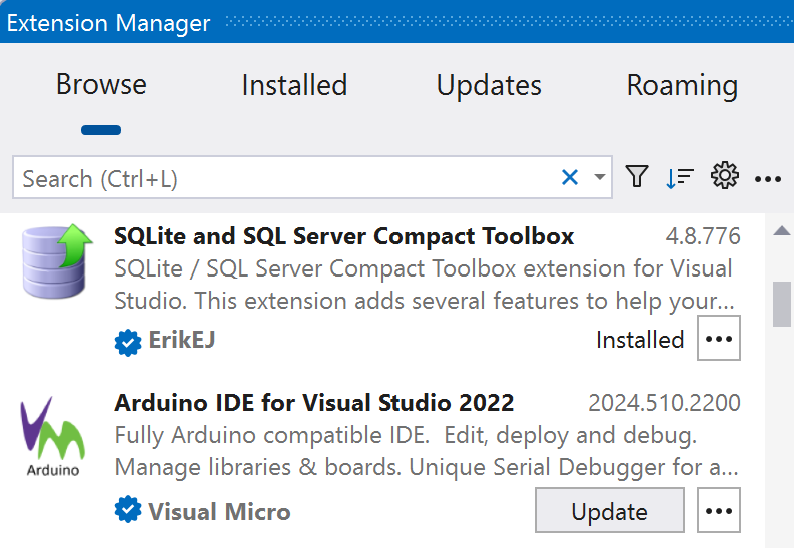The image size is (794, 548).
Task: Switch to the Updates tab
Action: tap(489, 86)
